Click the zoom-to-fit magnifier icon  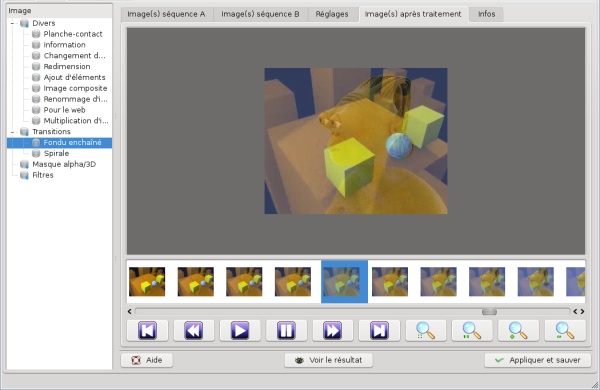pyautogui.click(x=426, y=330)
